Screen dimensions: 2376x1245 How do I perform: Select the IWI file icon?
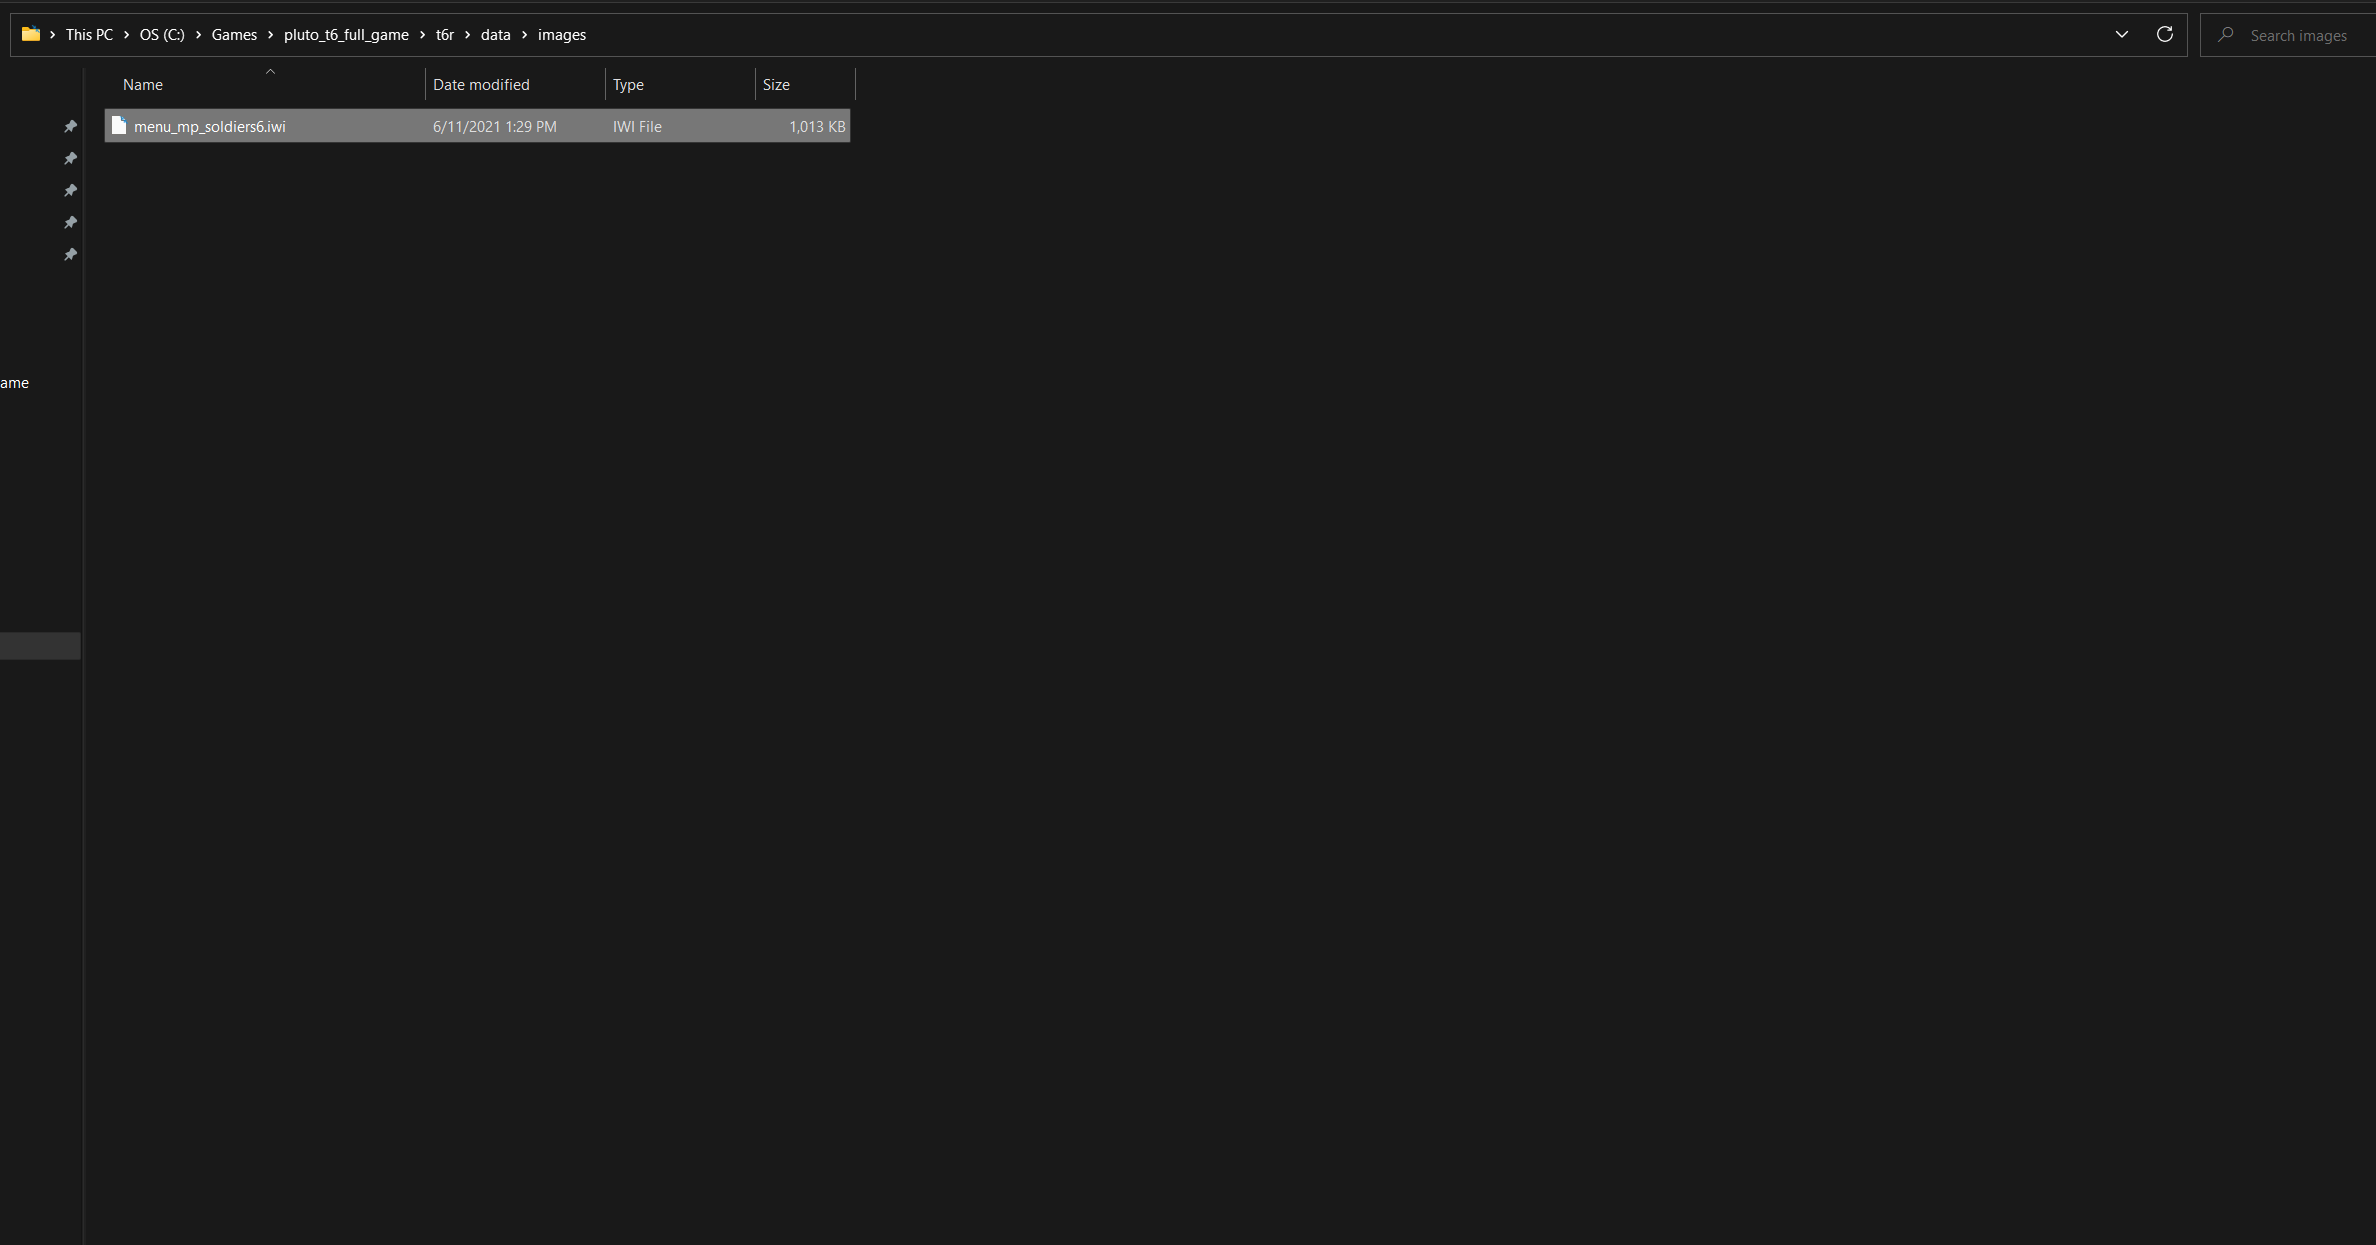pos(116,124)
